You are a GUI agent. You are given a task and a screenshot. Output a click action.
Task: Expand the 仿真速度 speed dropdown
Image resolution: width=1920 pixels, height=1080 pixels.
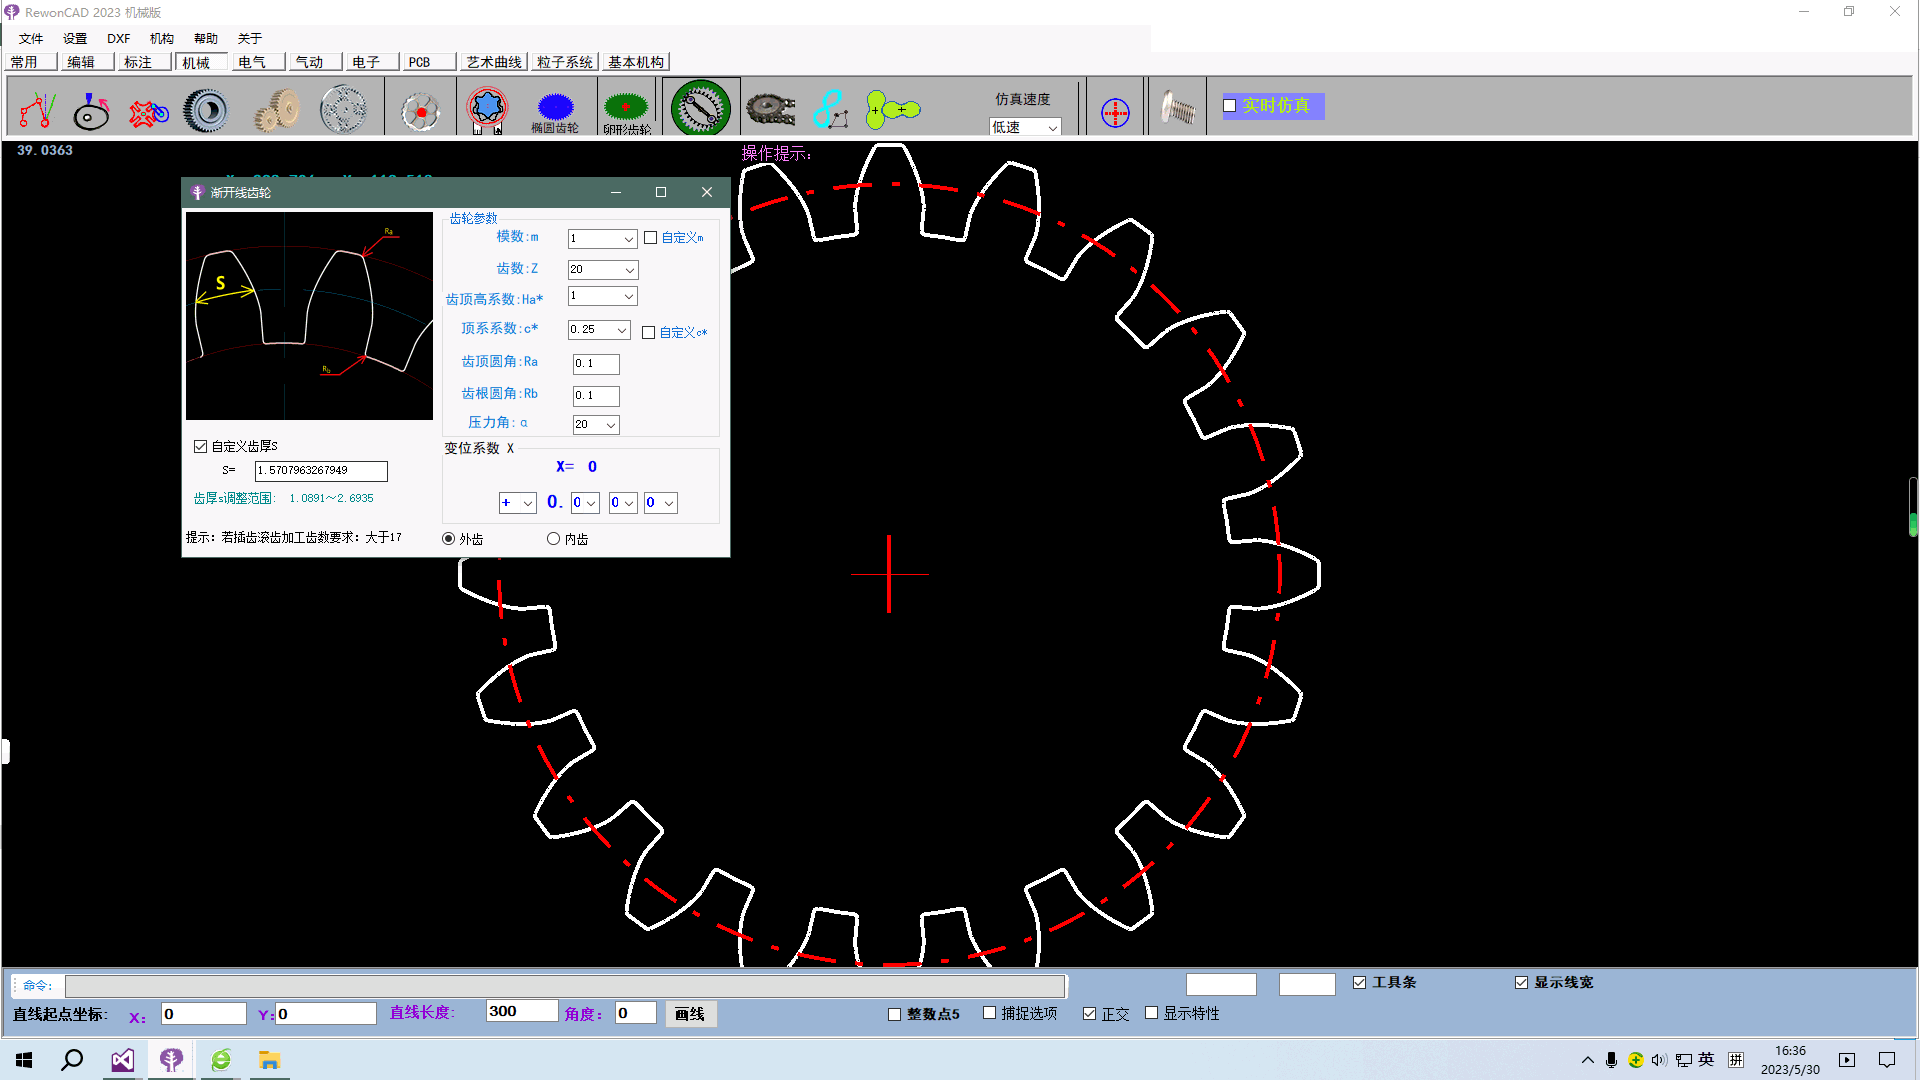pyautogui.click(x=1052, y=128)
